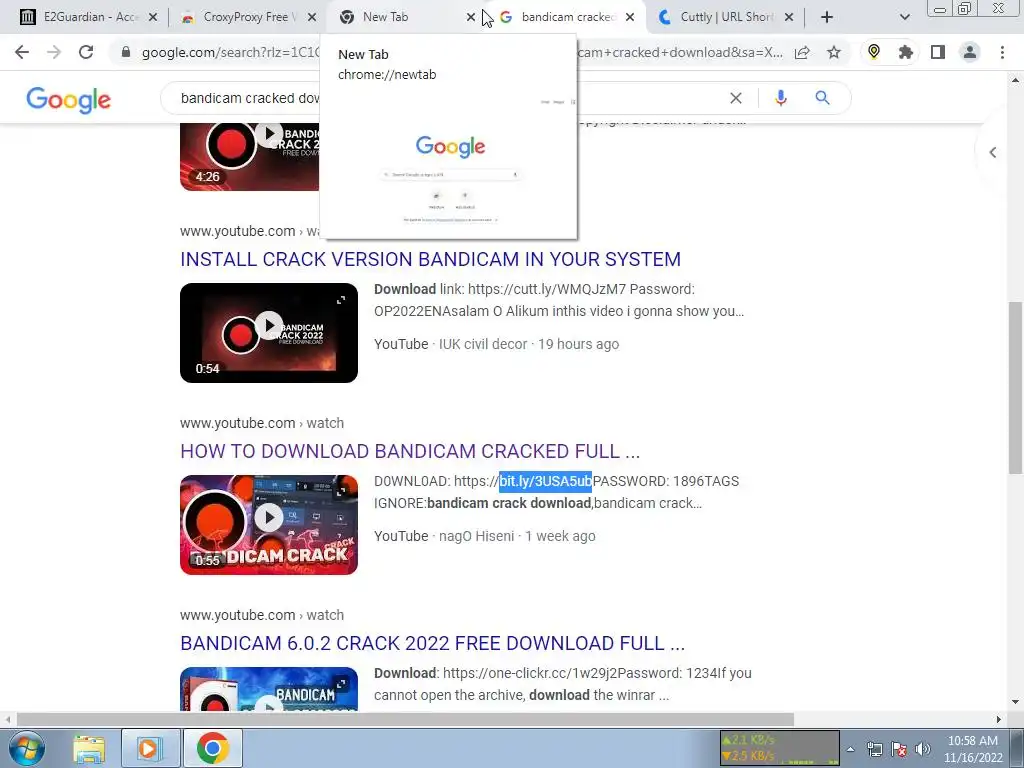Launch the media player taskbar icon
The image size is (1024, 768).
tap(148, 748)
